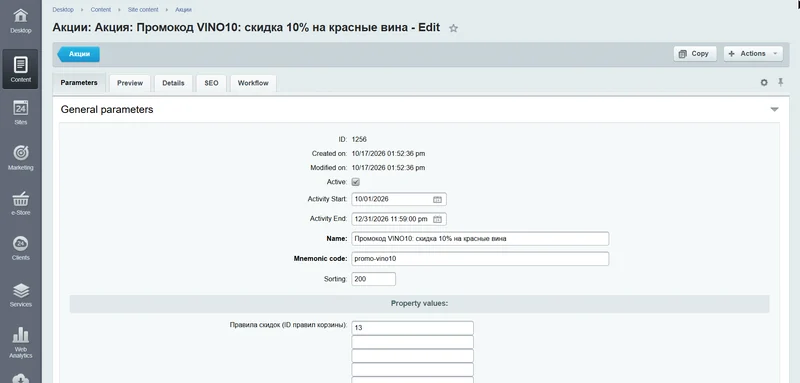Focus the Name input field

pyautogui.click(x=480, y=239)
